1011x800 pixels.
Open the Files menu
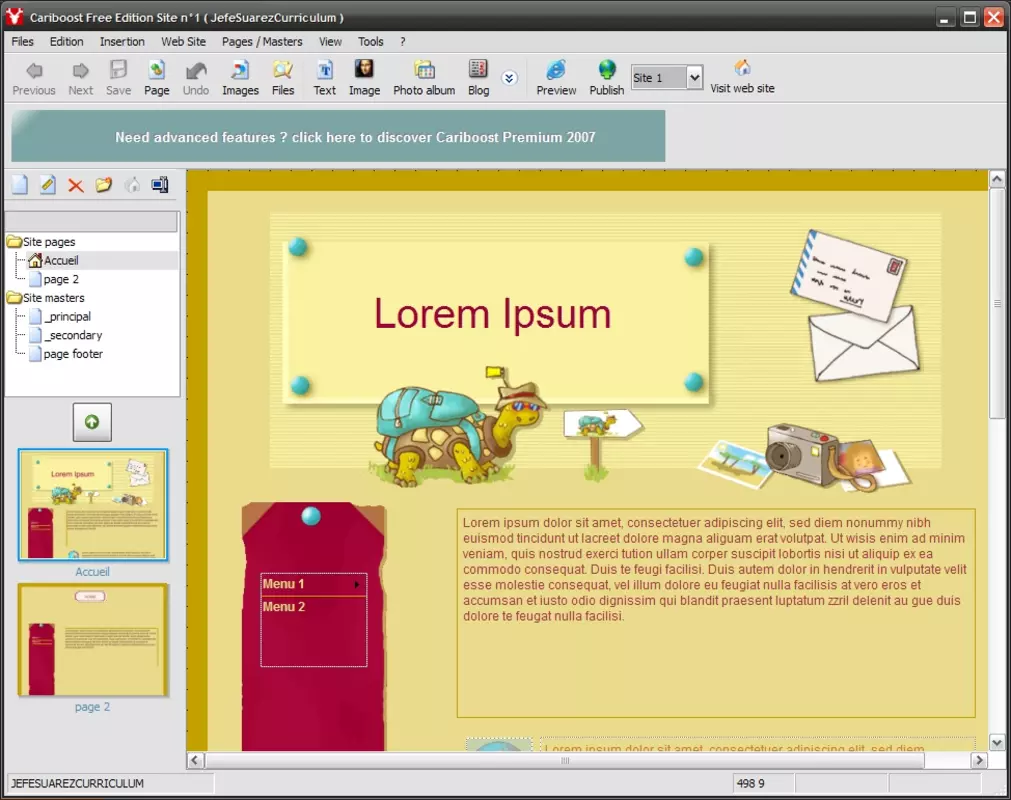[x=23, y=41]
